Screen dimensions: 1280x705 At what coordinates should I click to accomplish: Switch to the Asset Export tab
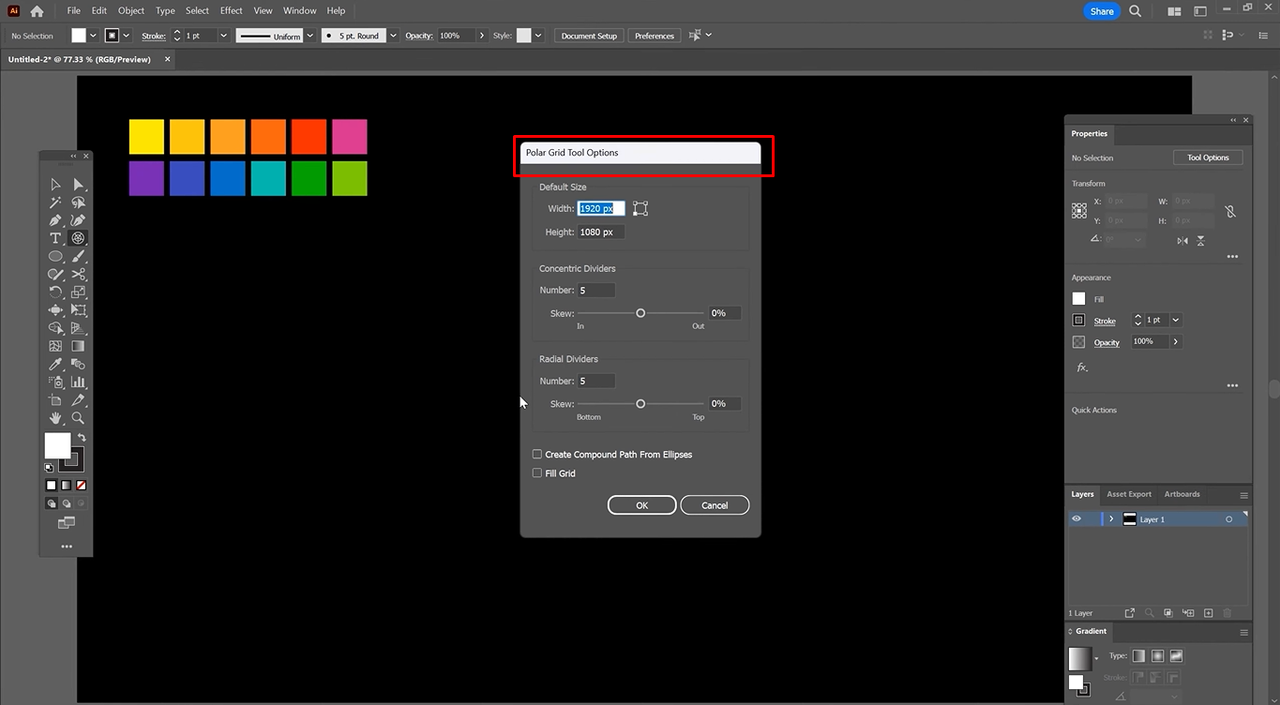(x=1129, y=494)
